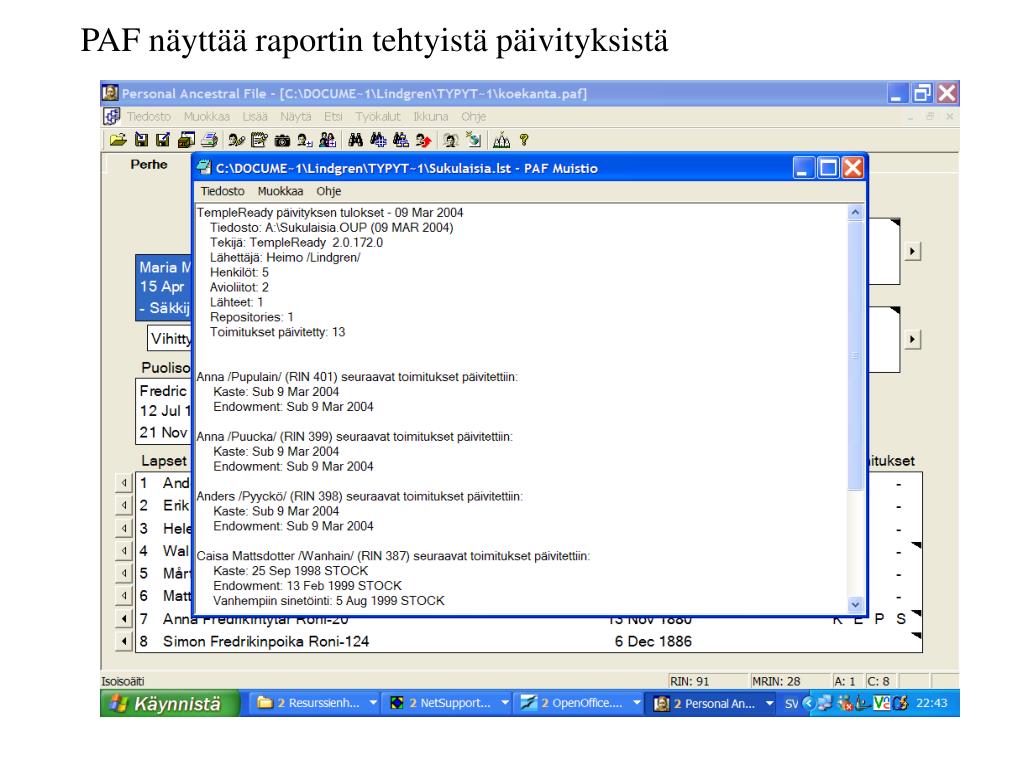Click the globe Web page toolbar icon

tap(473, 140)
